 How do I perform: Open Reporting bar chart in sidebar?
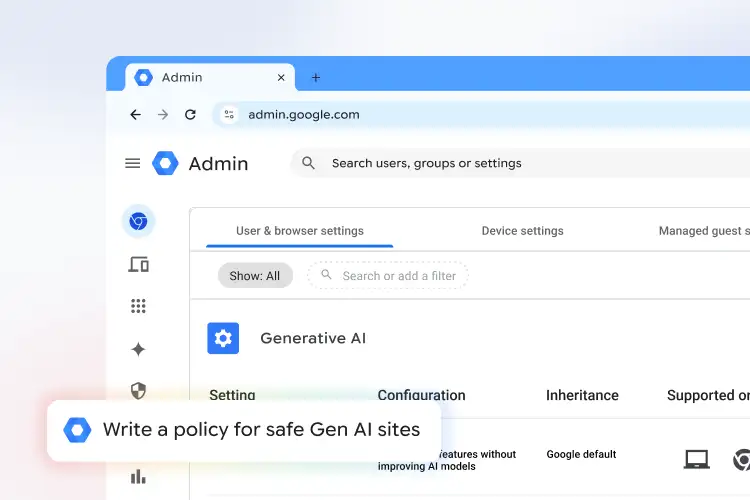tap(138, 477)
